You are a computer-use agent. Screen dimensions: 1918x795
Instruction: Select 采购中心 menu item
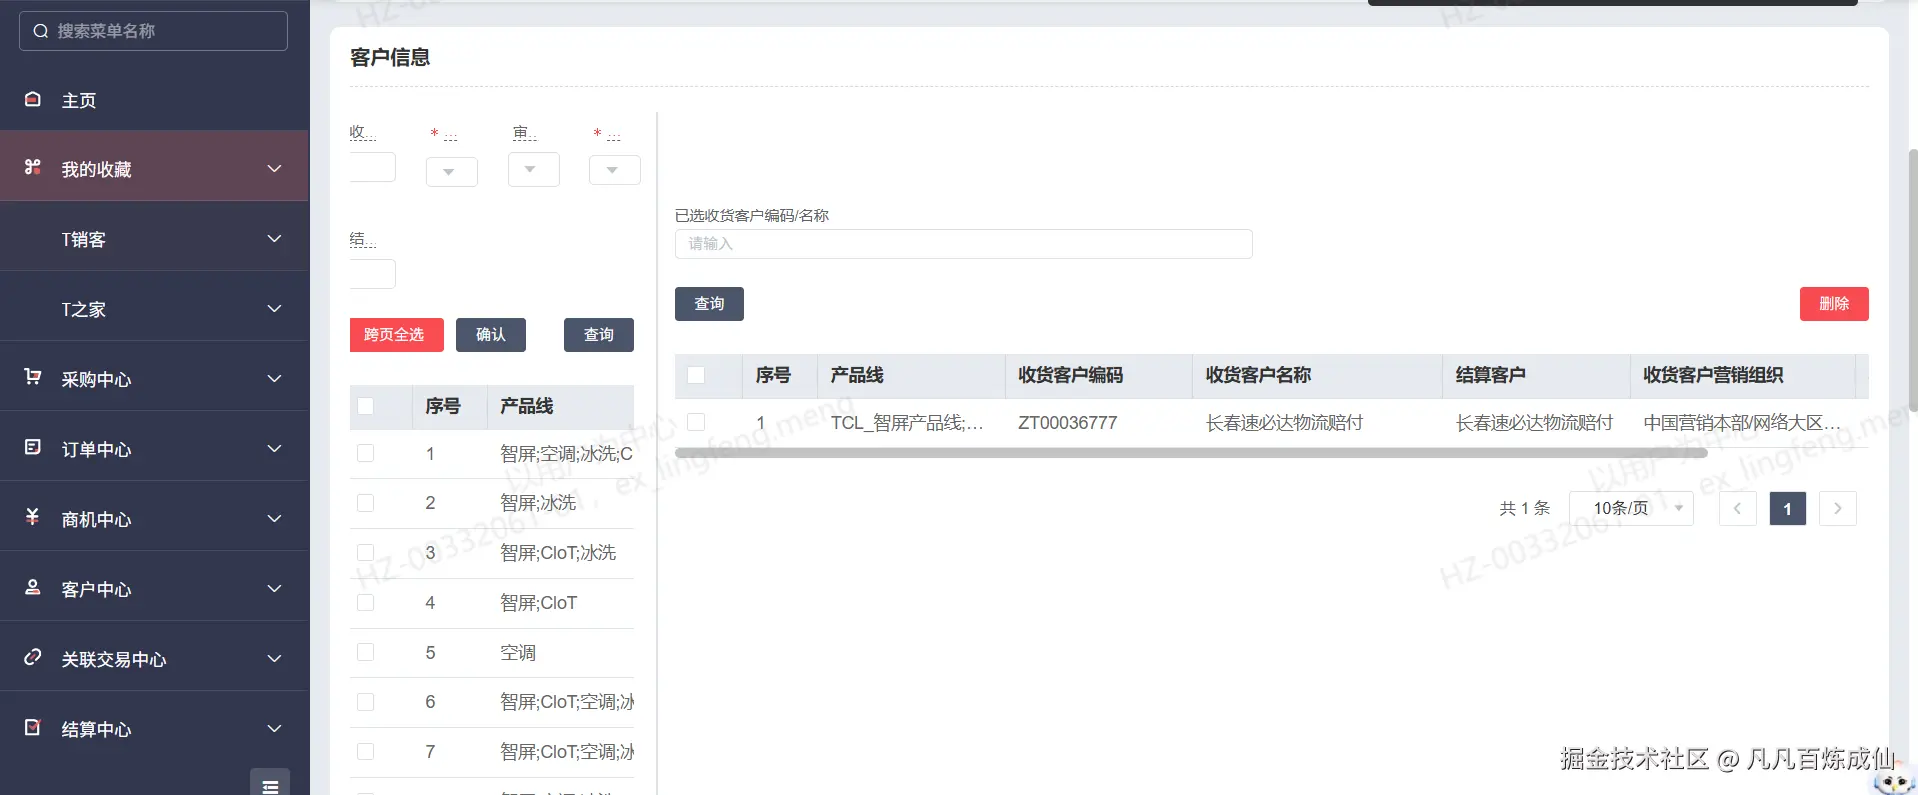pos(155,378)
